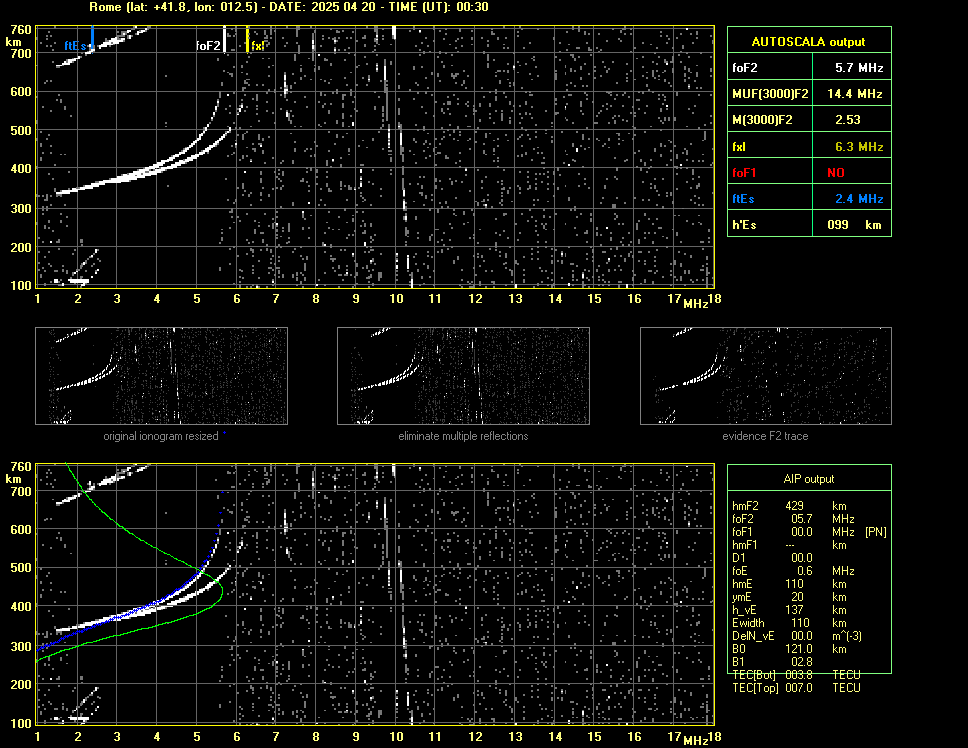Select the blue ftEs label in the table
The width and height of the screenshot is (968, 748).
click(743, 199)
